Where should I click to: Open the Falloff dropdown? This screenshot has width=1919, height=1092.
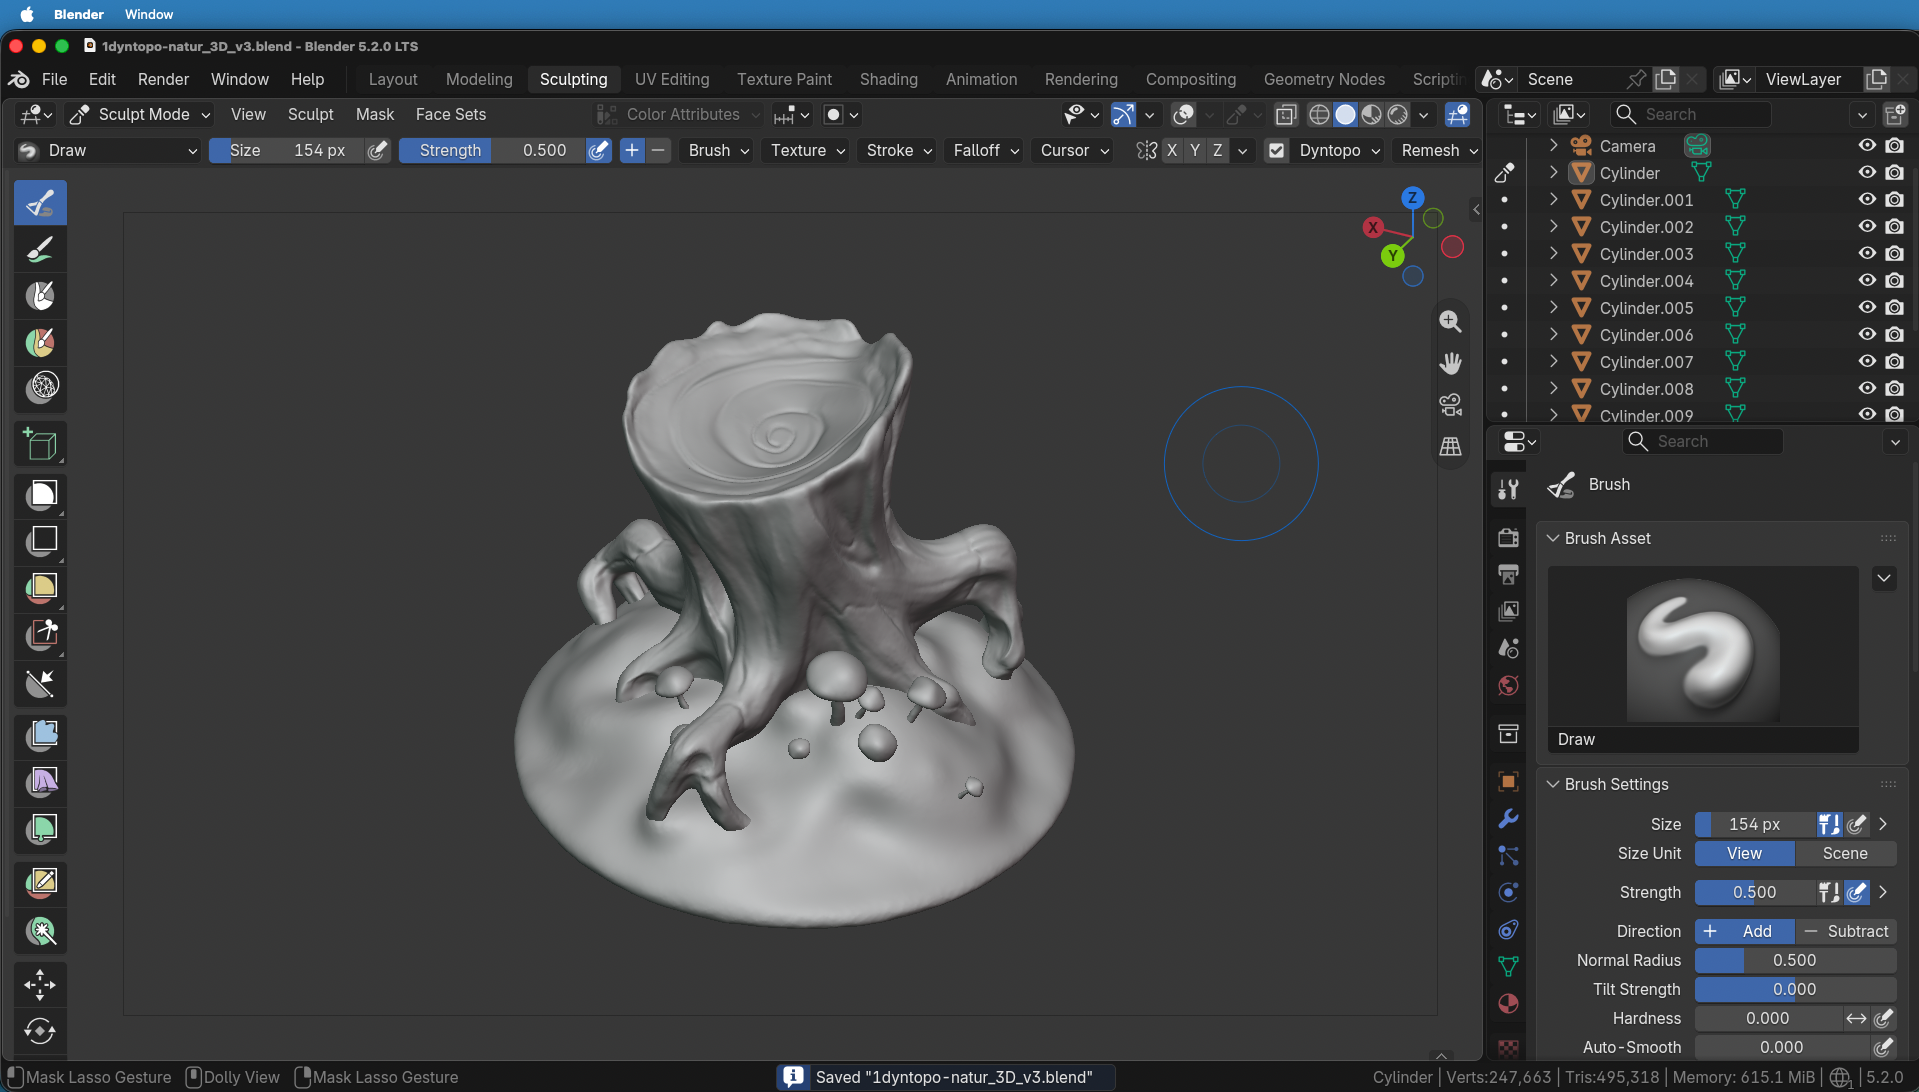pyautogui.click(x=985, y=151)
